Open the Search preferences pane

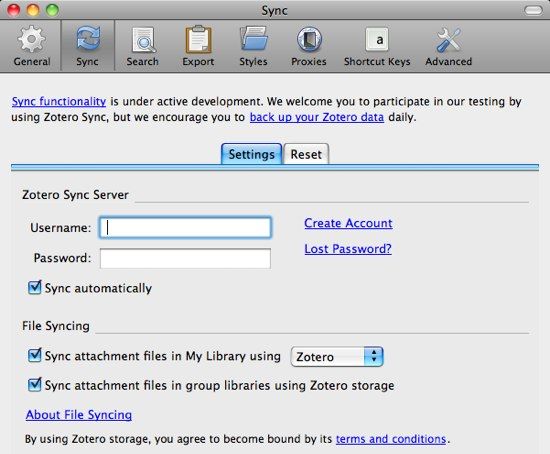pyautogui.click(x=142, y=46)
